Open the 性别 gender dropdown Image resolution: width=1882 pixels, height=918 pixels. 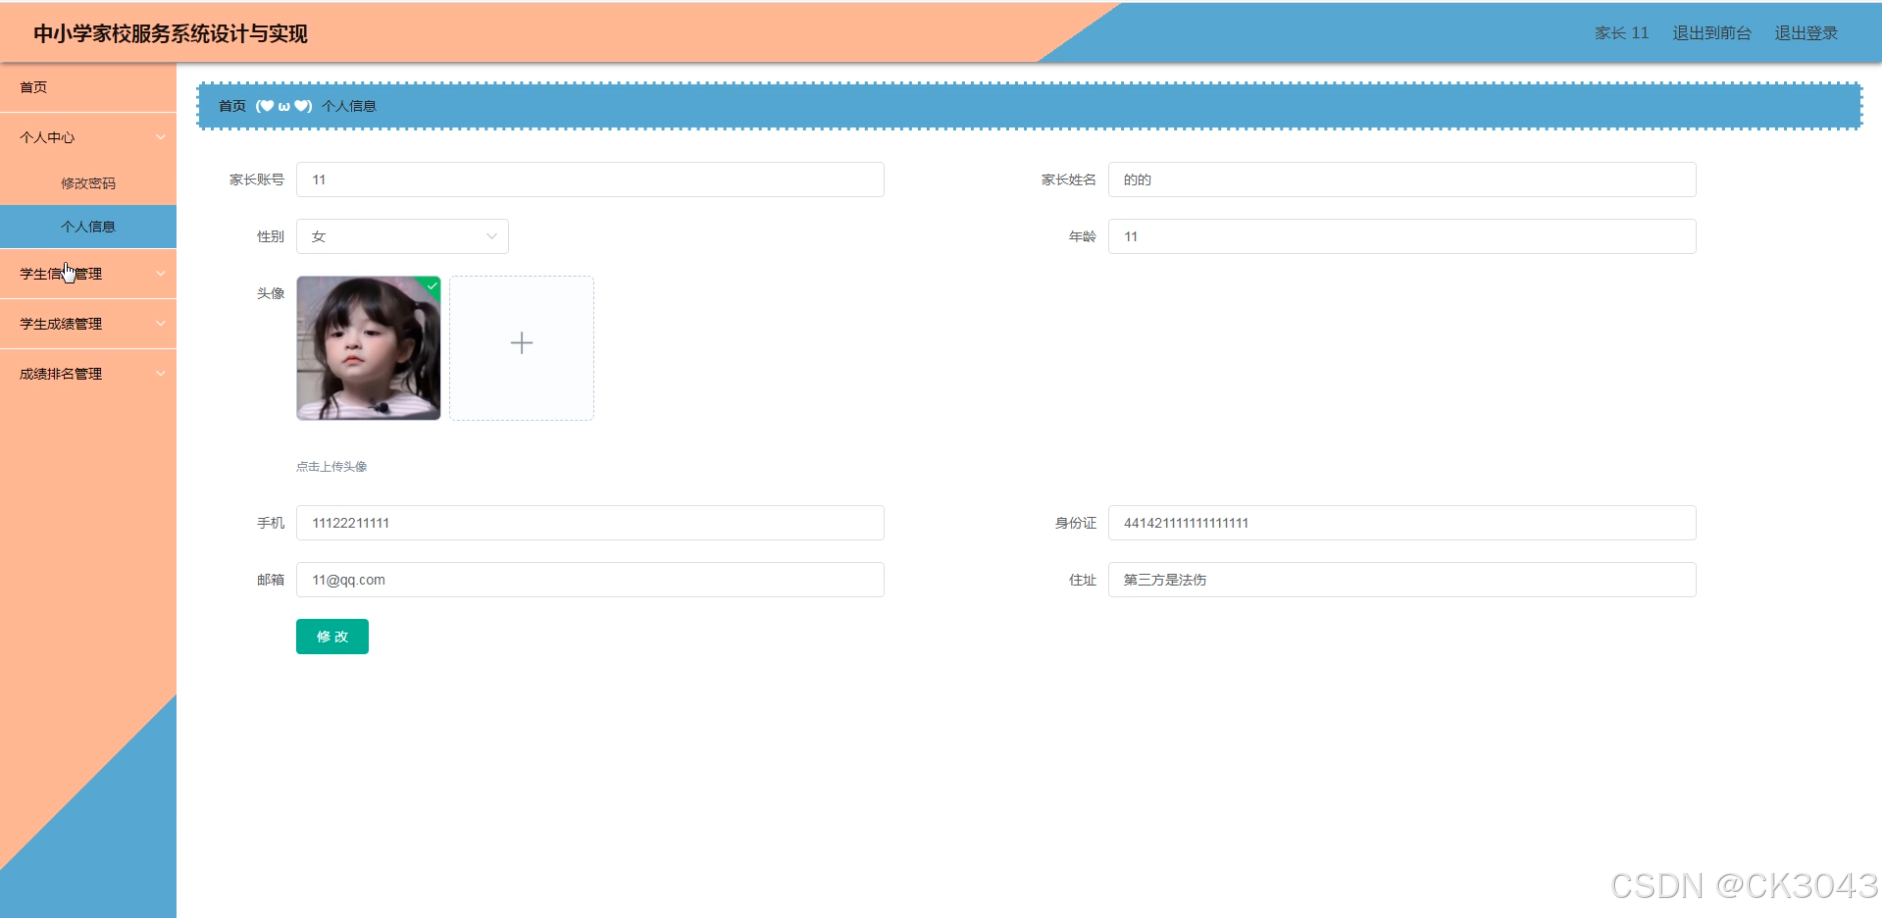(402, 236)
